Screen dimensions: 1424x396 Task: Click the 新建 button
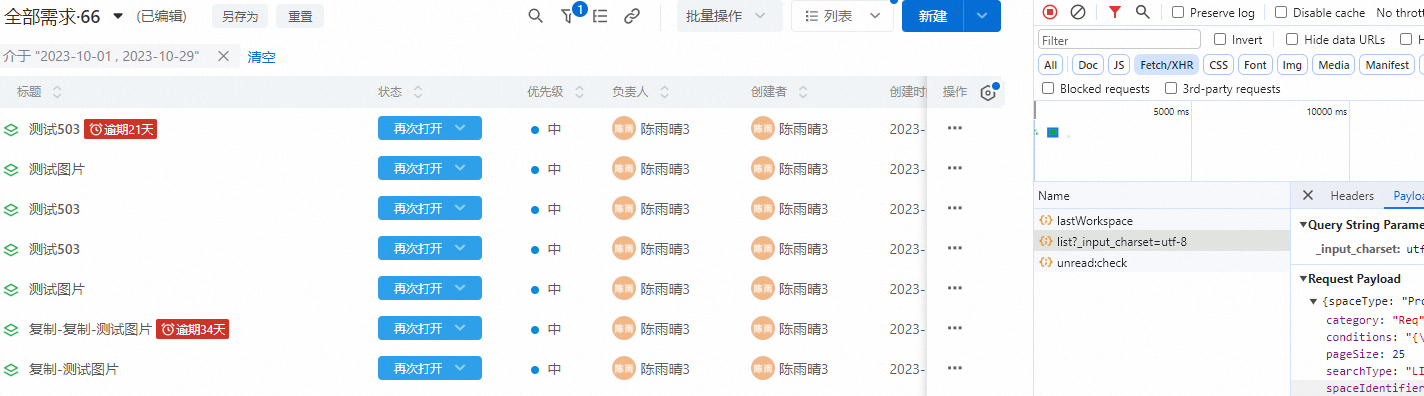coord(932,16)
